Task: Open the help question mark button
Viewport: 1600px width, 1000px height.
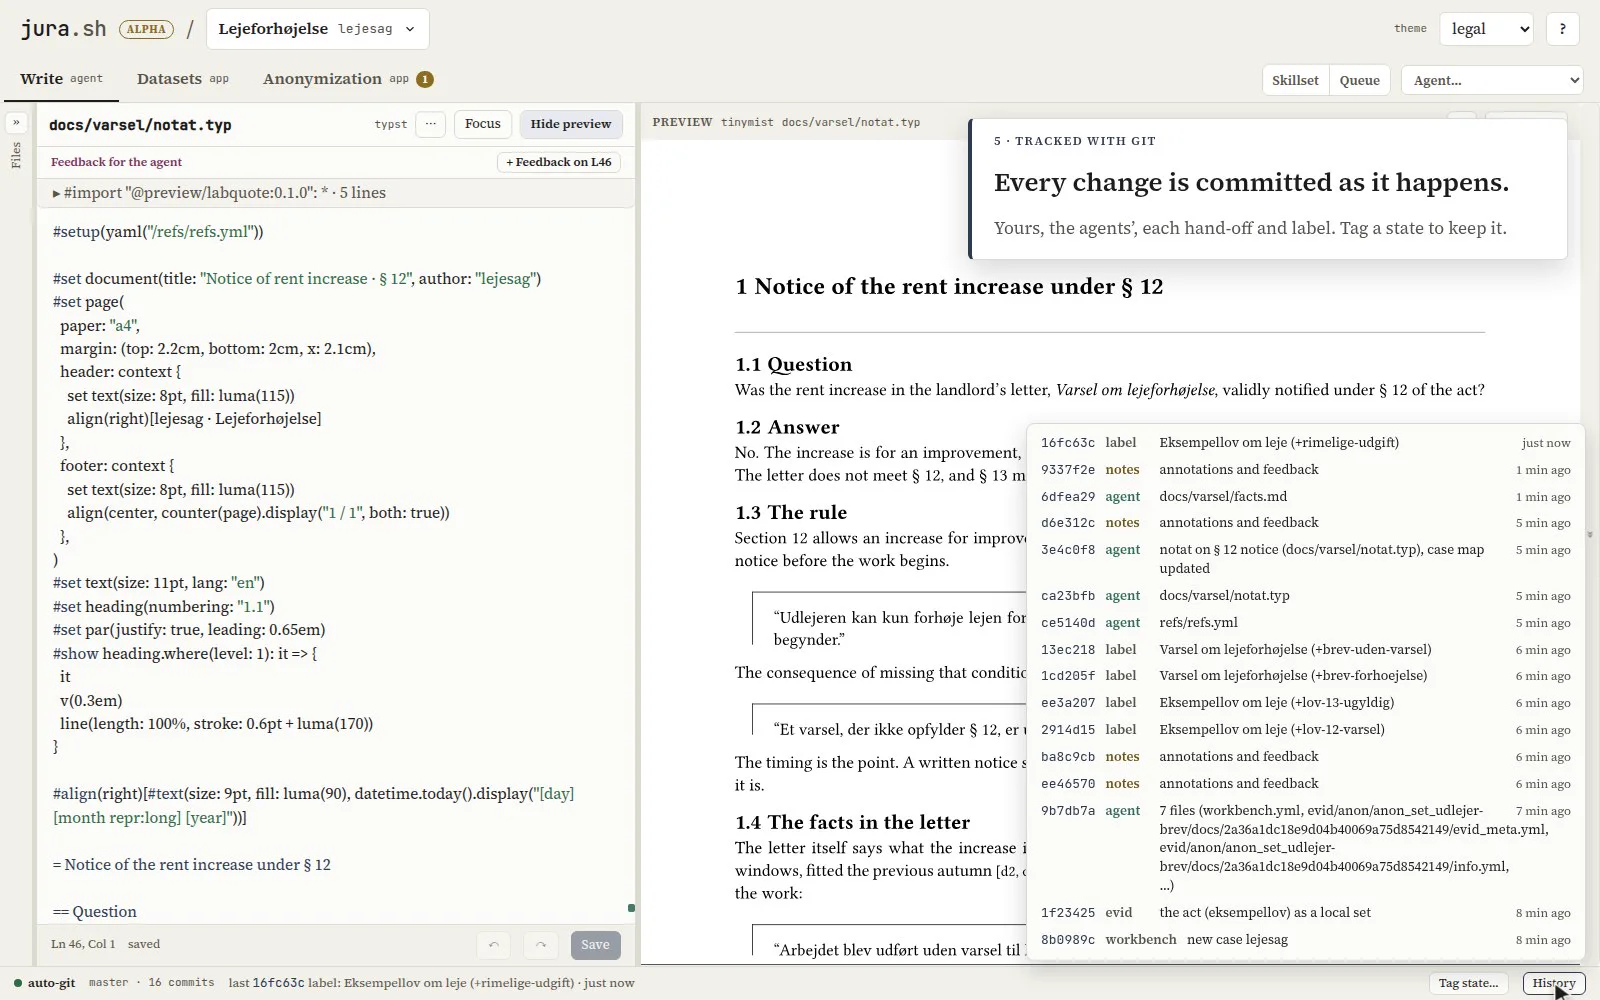Action: (x=1562, y=29)
